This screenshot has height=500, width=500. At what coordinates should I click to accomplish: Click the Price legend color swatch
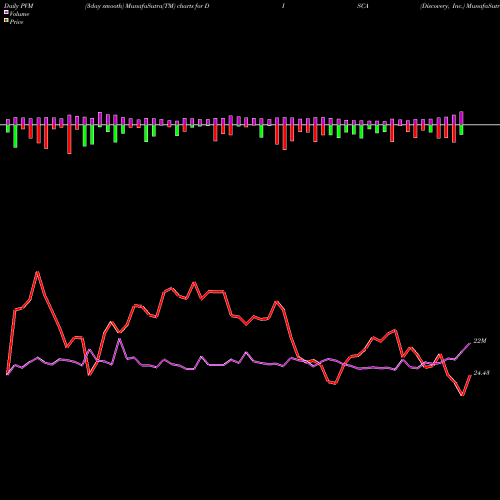pos(6,21)
